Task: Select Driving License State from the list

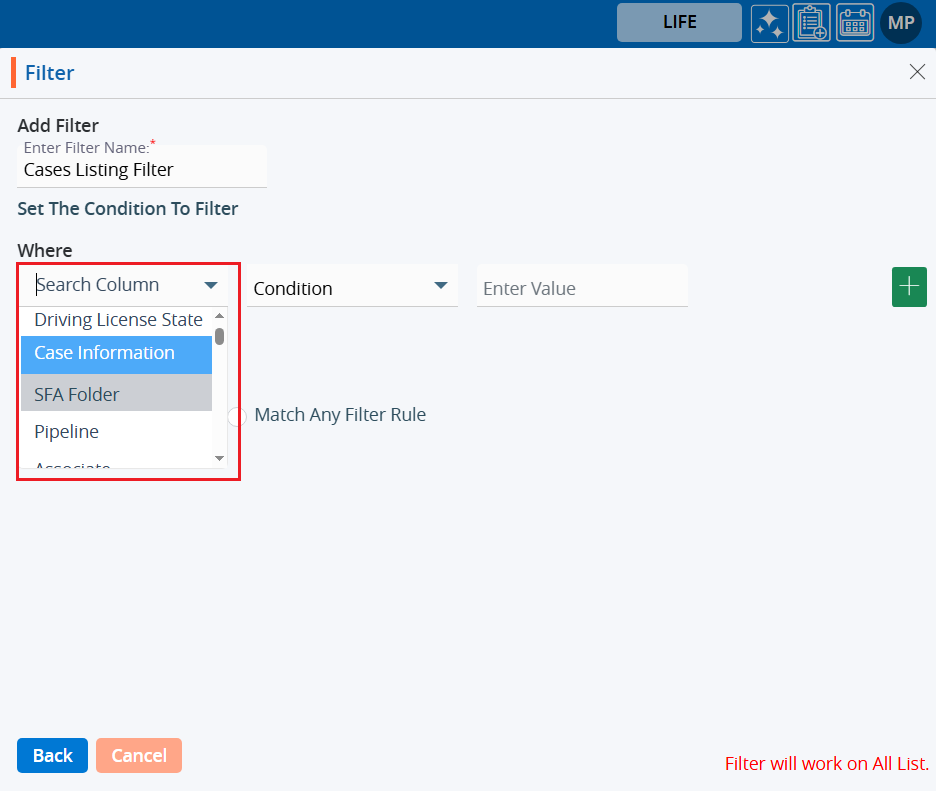Action: (118, 320)
